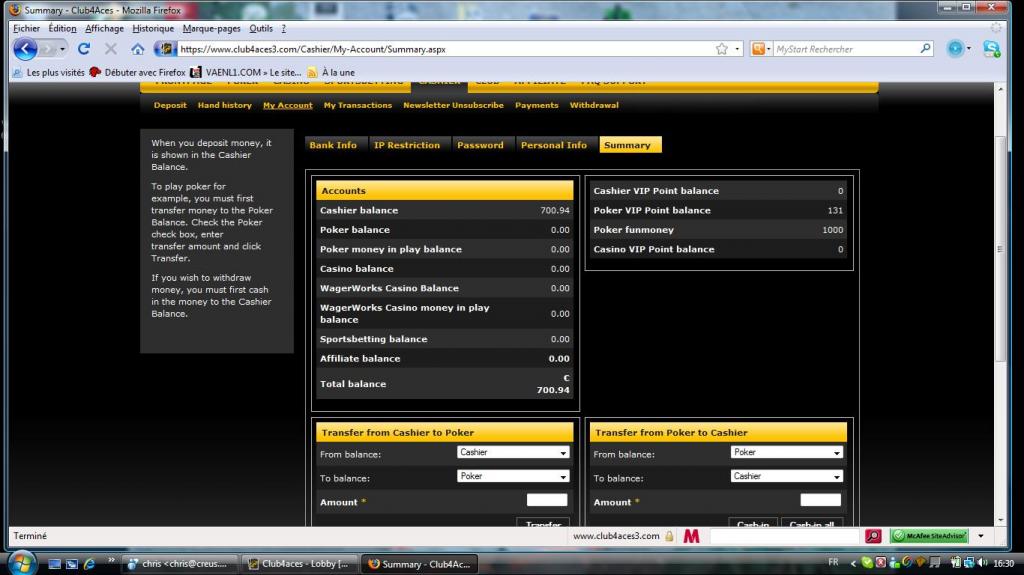Open the Windows Start orb
The width and height of the screenshot is (1024, 575).
21,563
